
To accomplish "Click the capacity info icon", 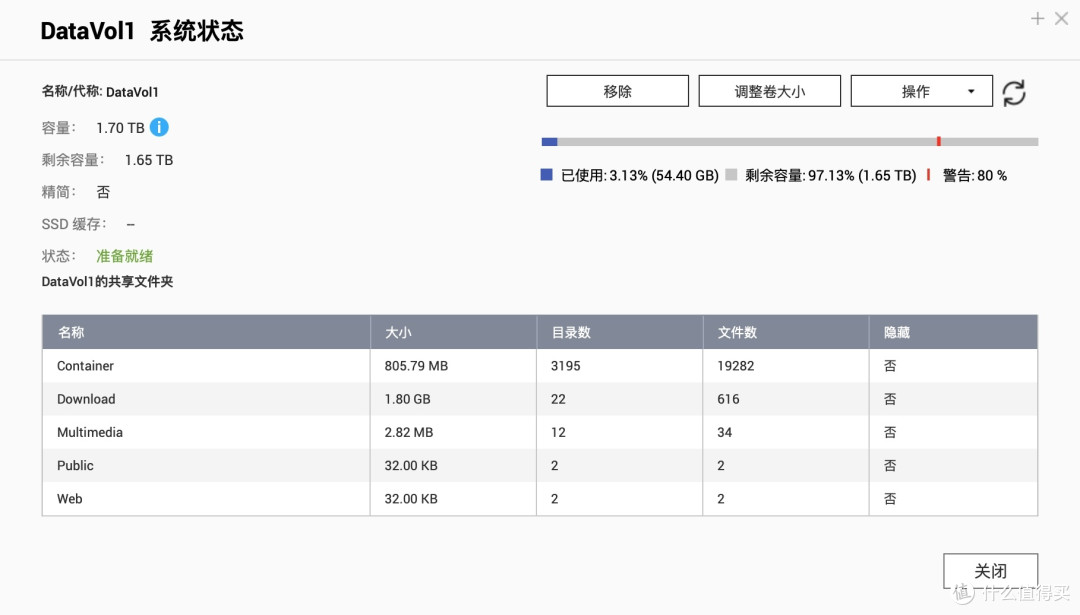I will tap(159, 127).
